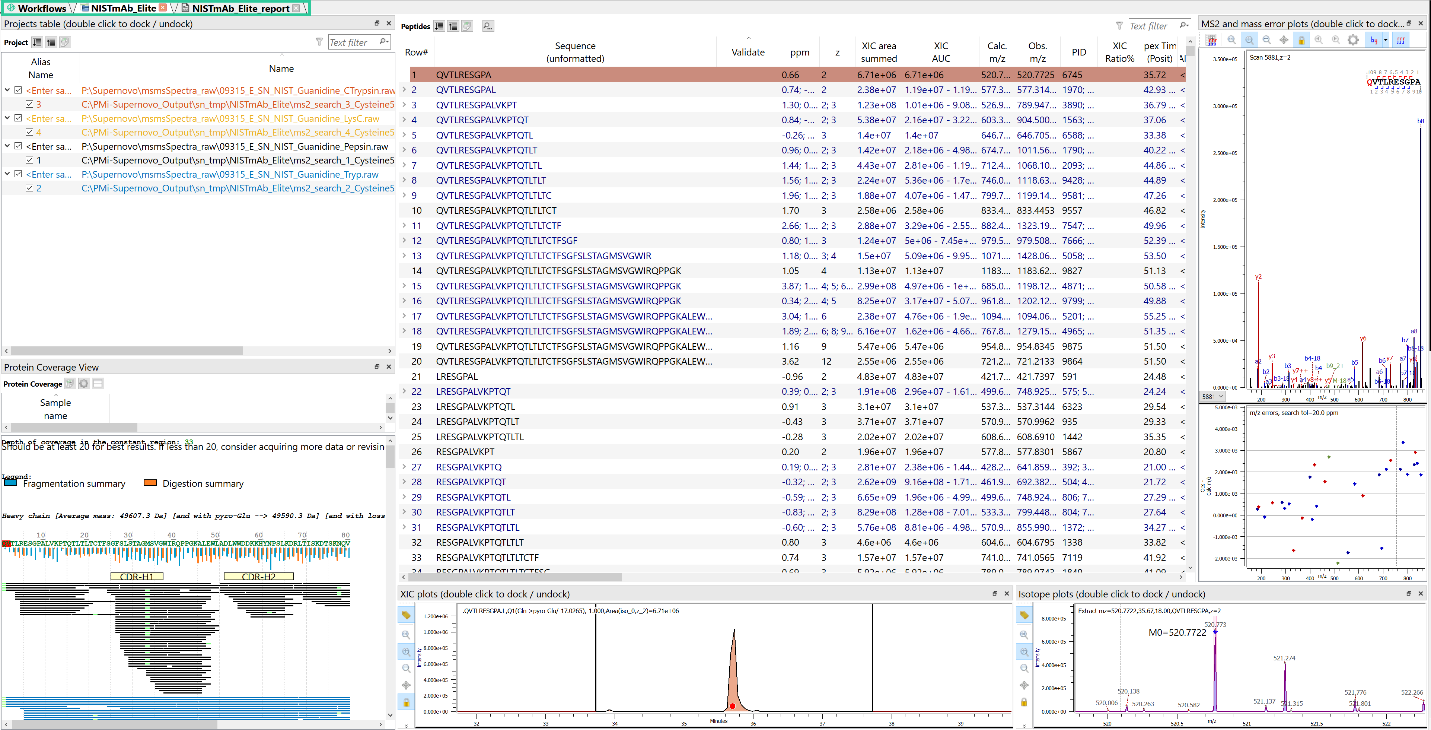Click the second icon in the Project toolbar

coord(51,42)
